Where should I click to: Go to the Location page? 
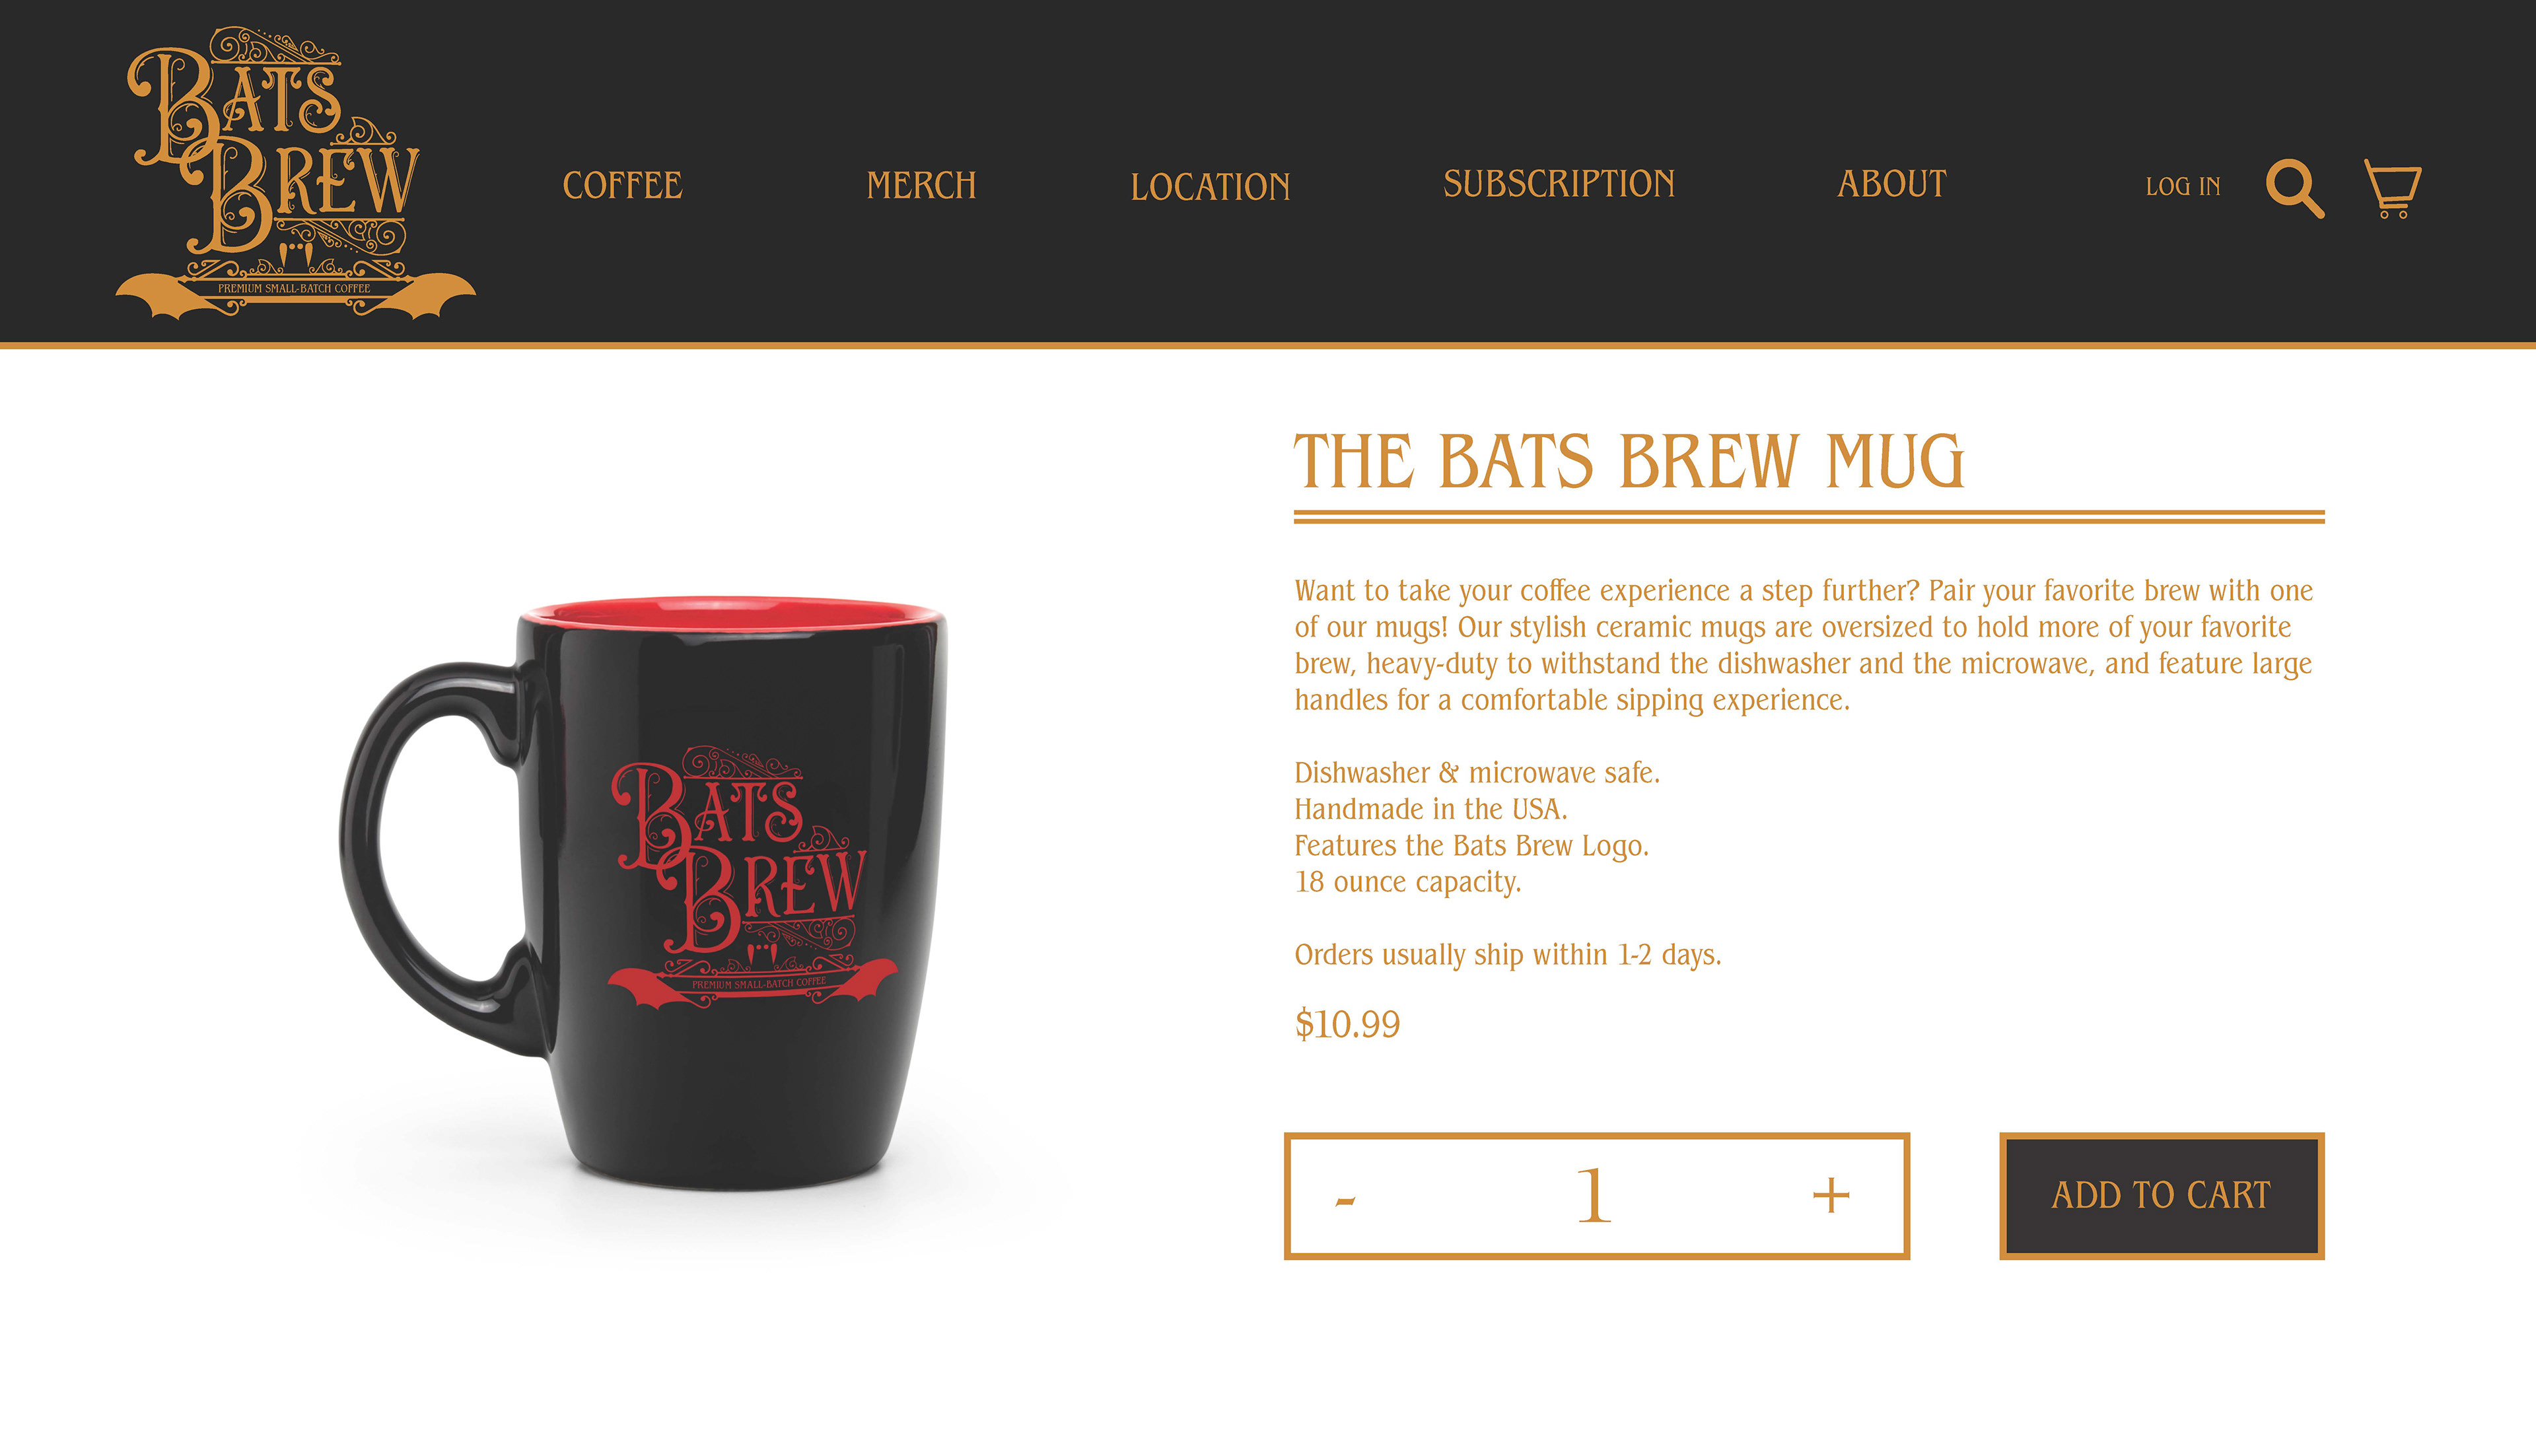[1210, 186]
